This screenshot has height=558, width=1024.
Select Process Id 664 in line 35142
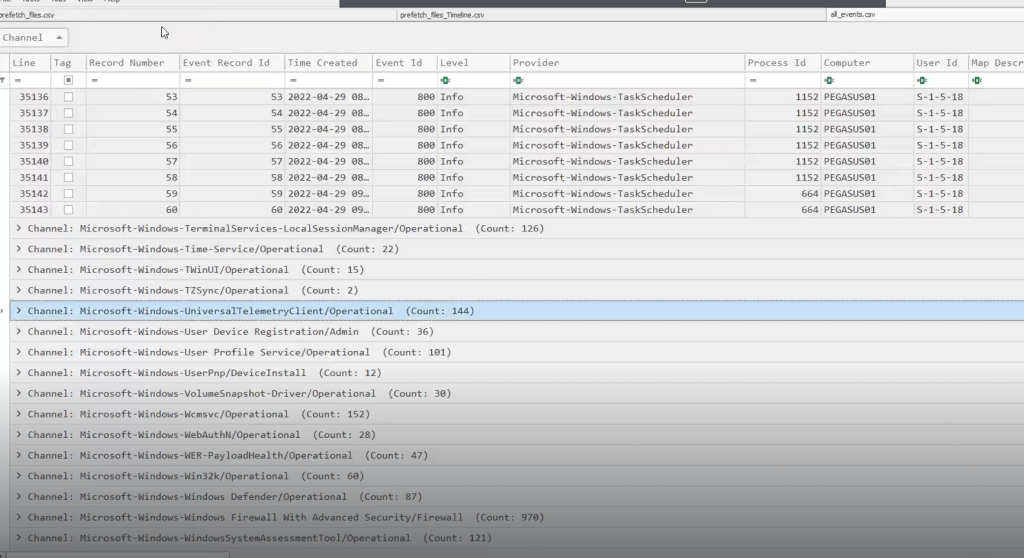(782, 193)
